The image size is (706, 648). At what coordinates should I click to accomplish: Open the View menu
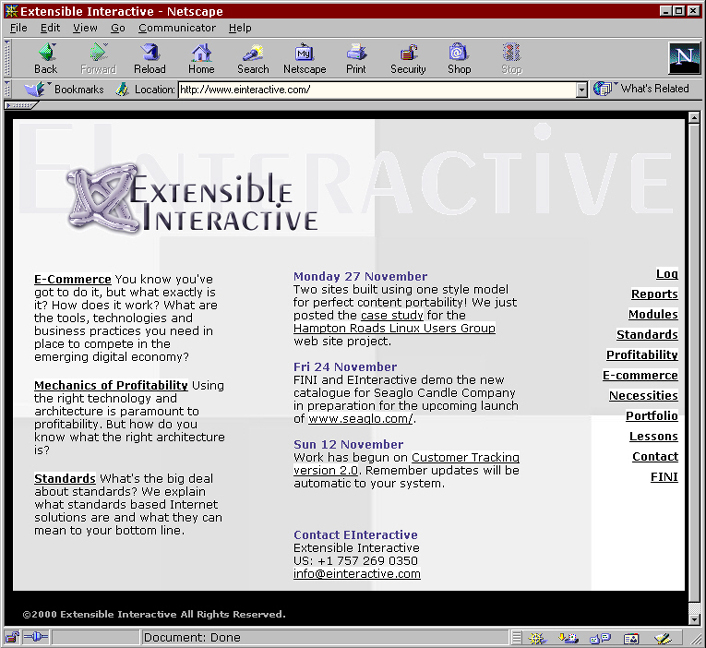click(x=85, y=28)
